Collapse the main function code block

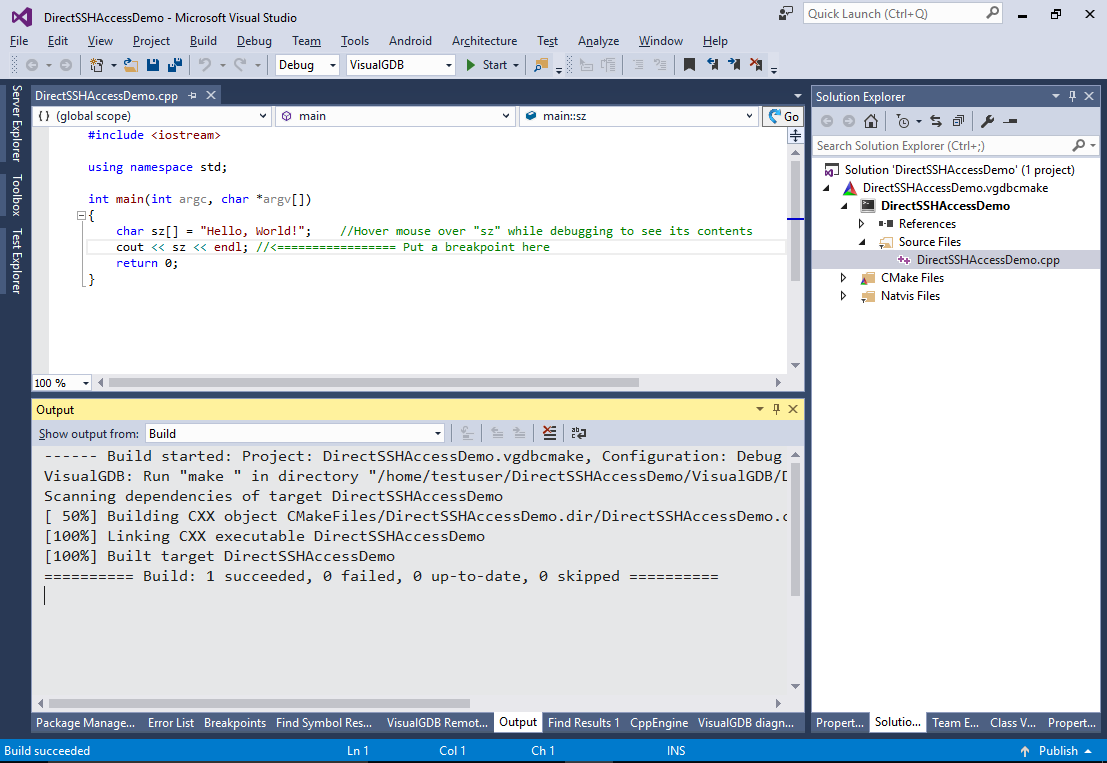point(81,215)
